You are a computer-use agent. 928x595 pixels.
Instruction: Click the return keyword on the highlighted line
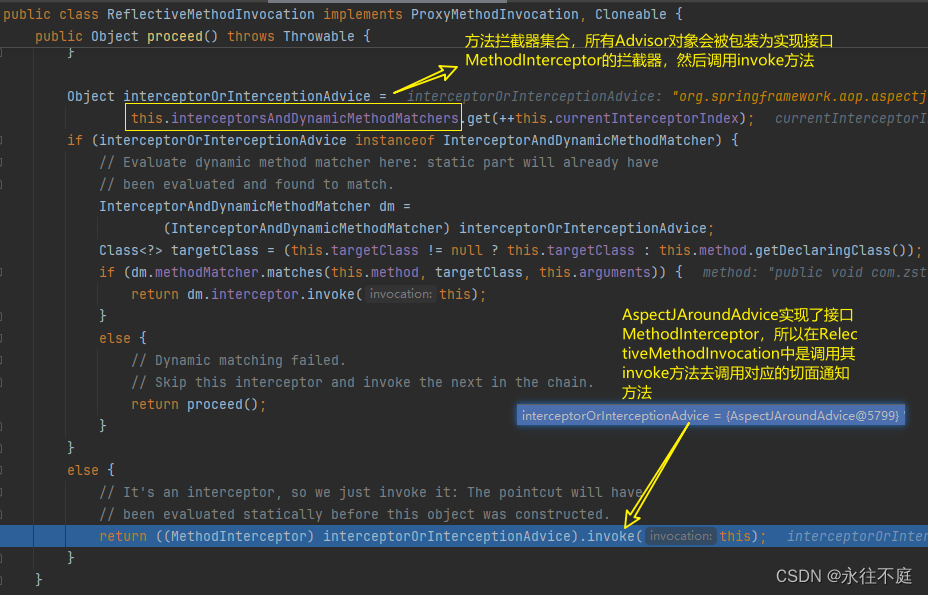[123, 536]
